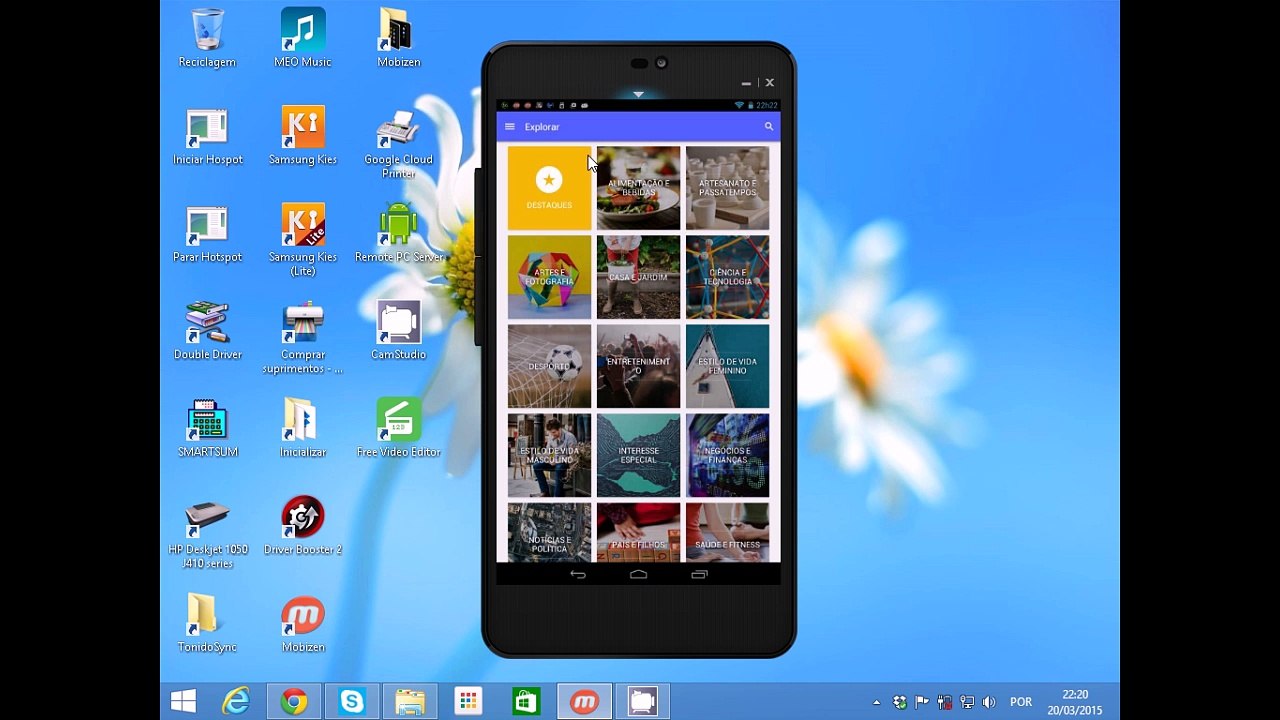The width and height of the screenshot is (1280, 720).
Task: Select the MEO Music desktop icon
Action: click(x=302, y=38)
